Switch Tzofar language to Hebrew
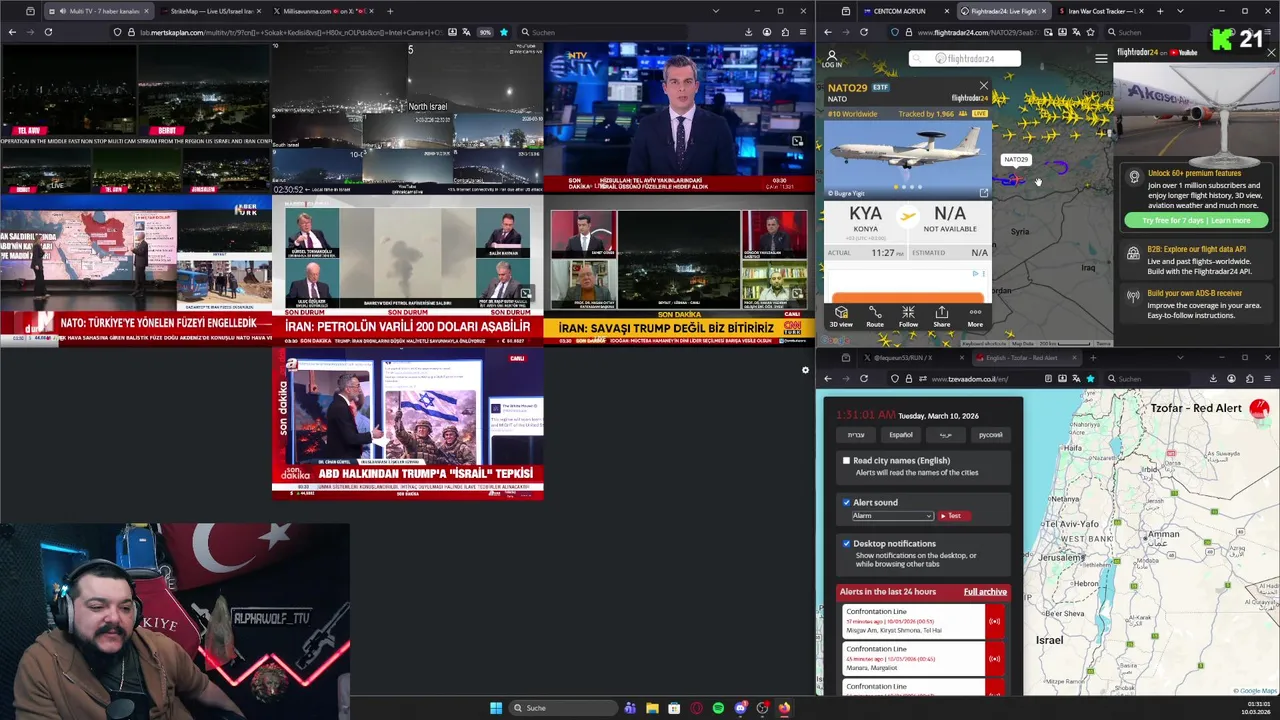 tap(856, 435)
